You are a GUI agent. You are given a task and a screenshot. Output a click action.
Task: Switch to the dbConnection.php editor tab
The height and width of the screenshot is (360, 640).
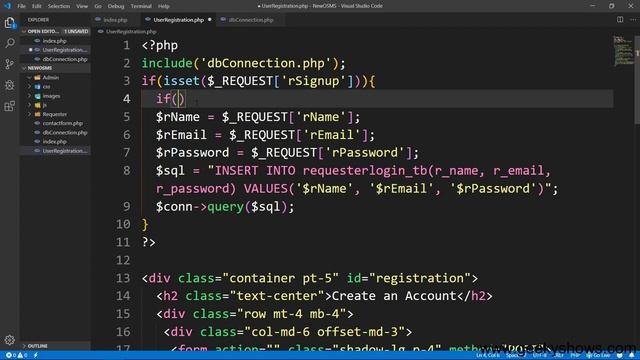point(251,20)
